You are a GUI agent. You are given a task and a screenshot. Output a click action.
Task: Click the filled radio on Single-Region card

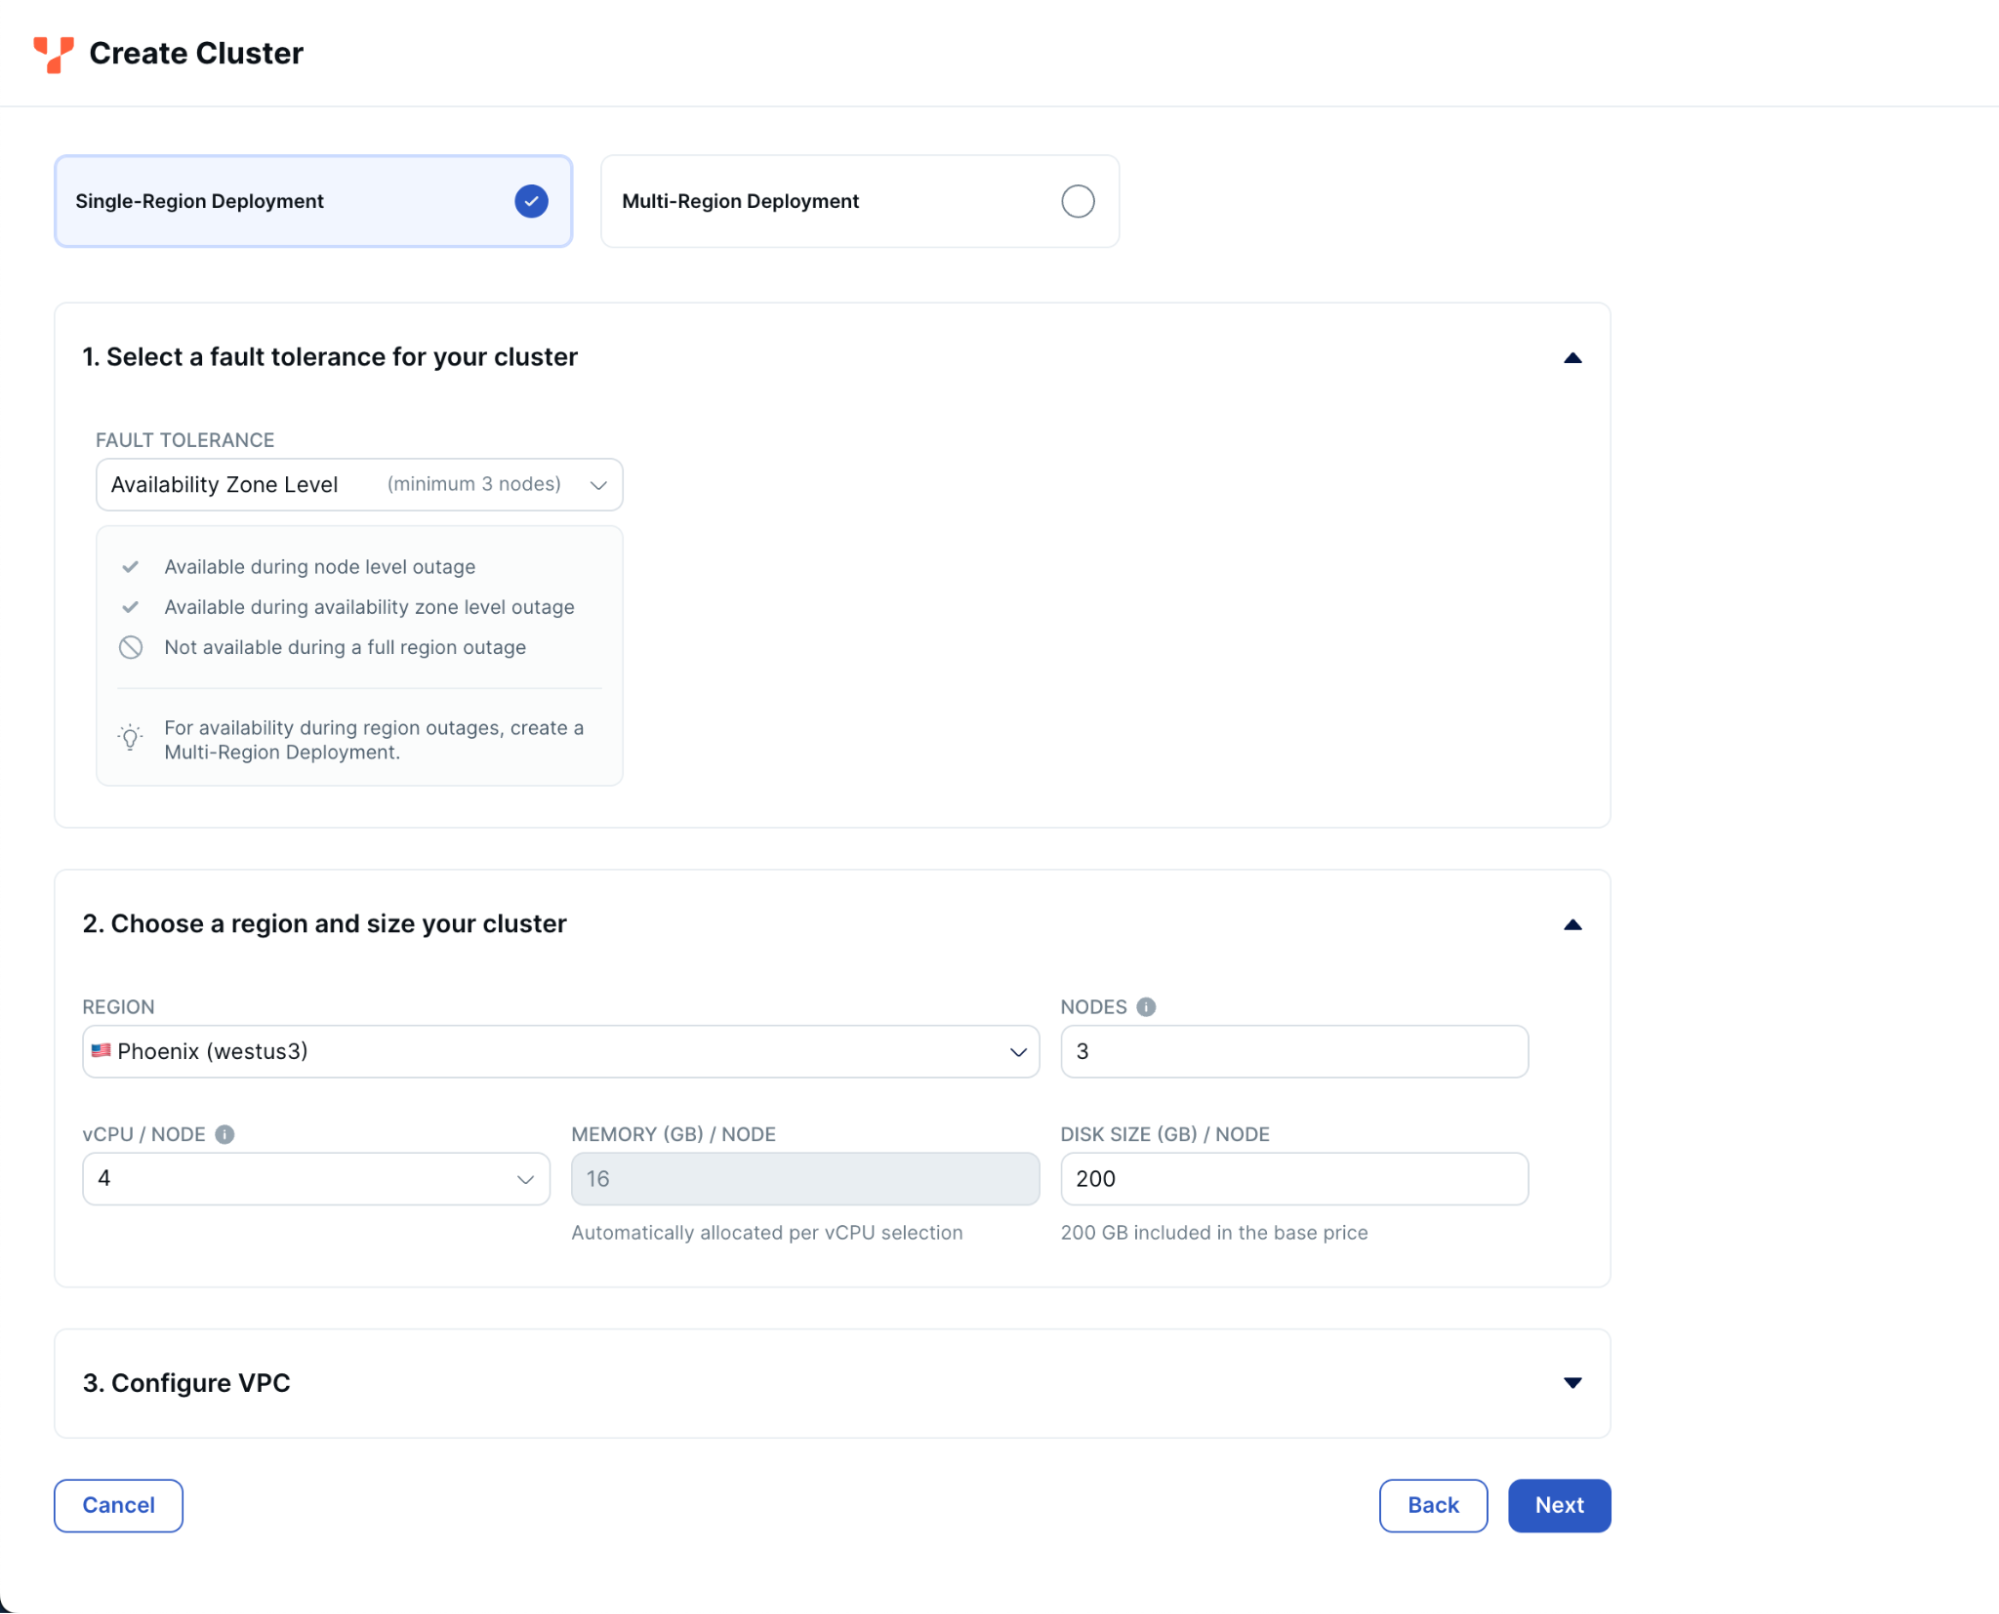(531, 201)
